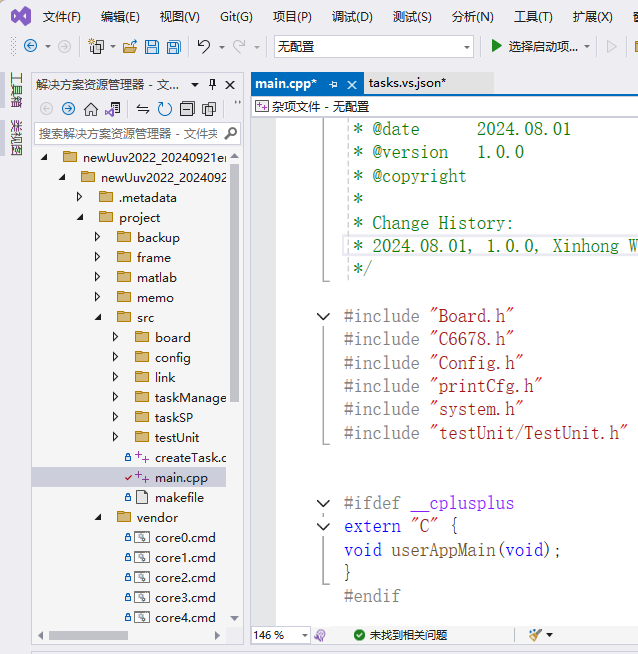Click the Visual Studio logo icon
This screenshot has width=638, height=654.
(21, 16)
